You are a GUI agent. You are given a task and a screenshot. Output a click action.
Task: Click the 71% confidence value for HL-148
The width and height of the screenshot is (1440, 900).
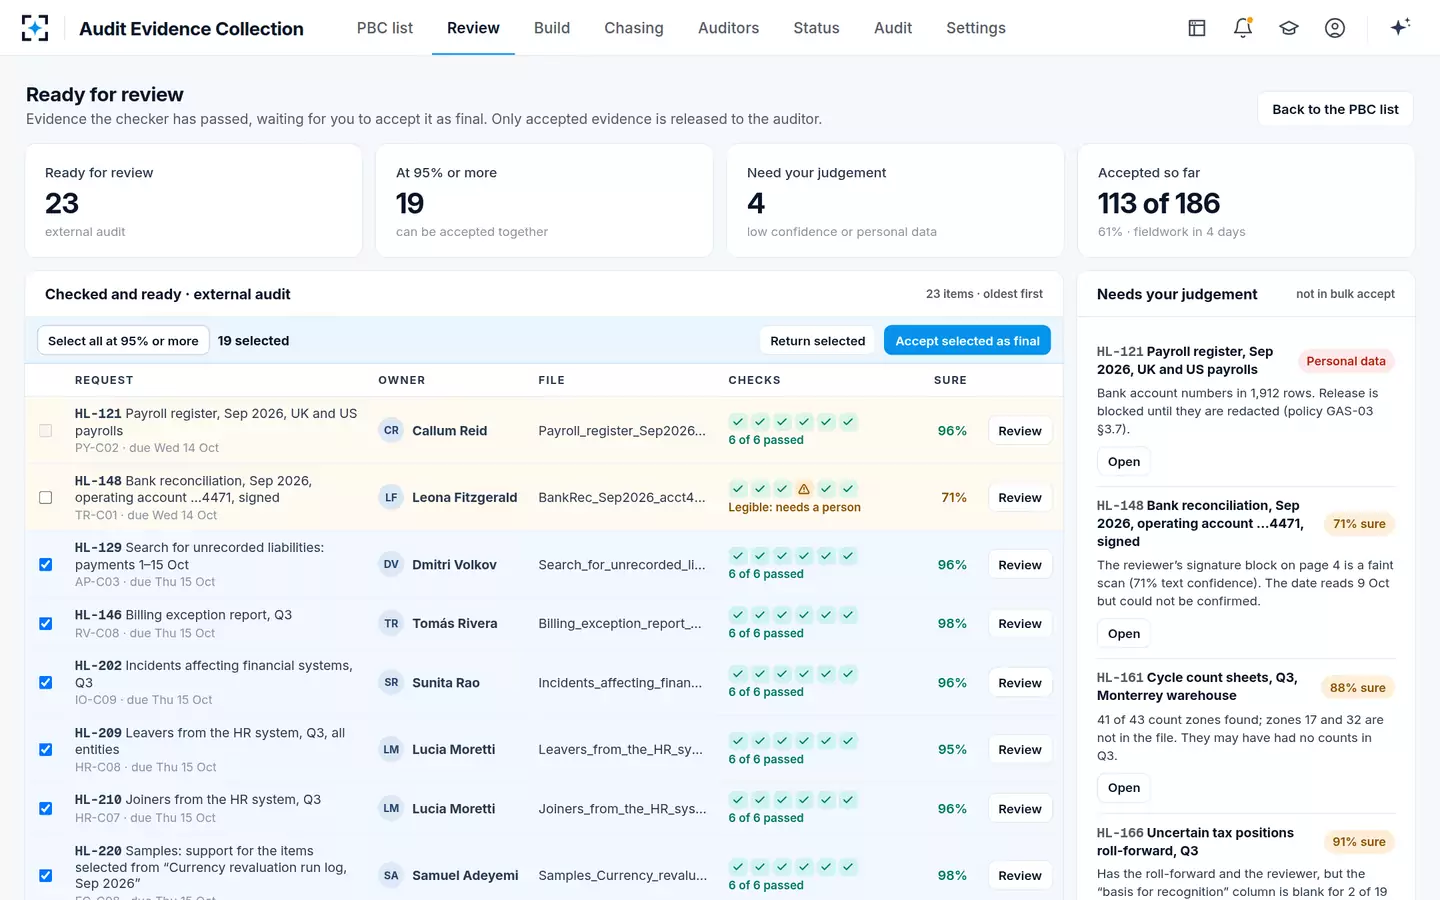tap(954, 498)
